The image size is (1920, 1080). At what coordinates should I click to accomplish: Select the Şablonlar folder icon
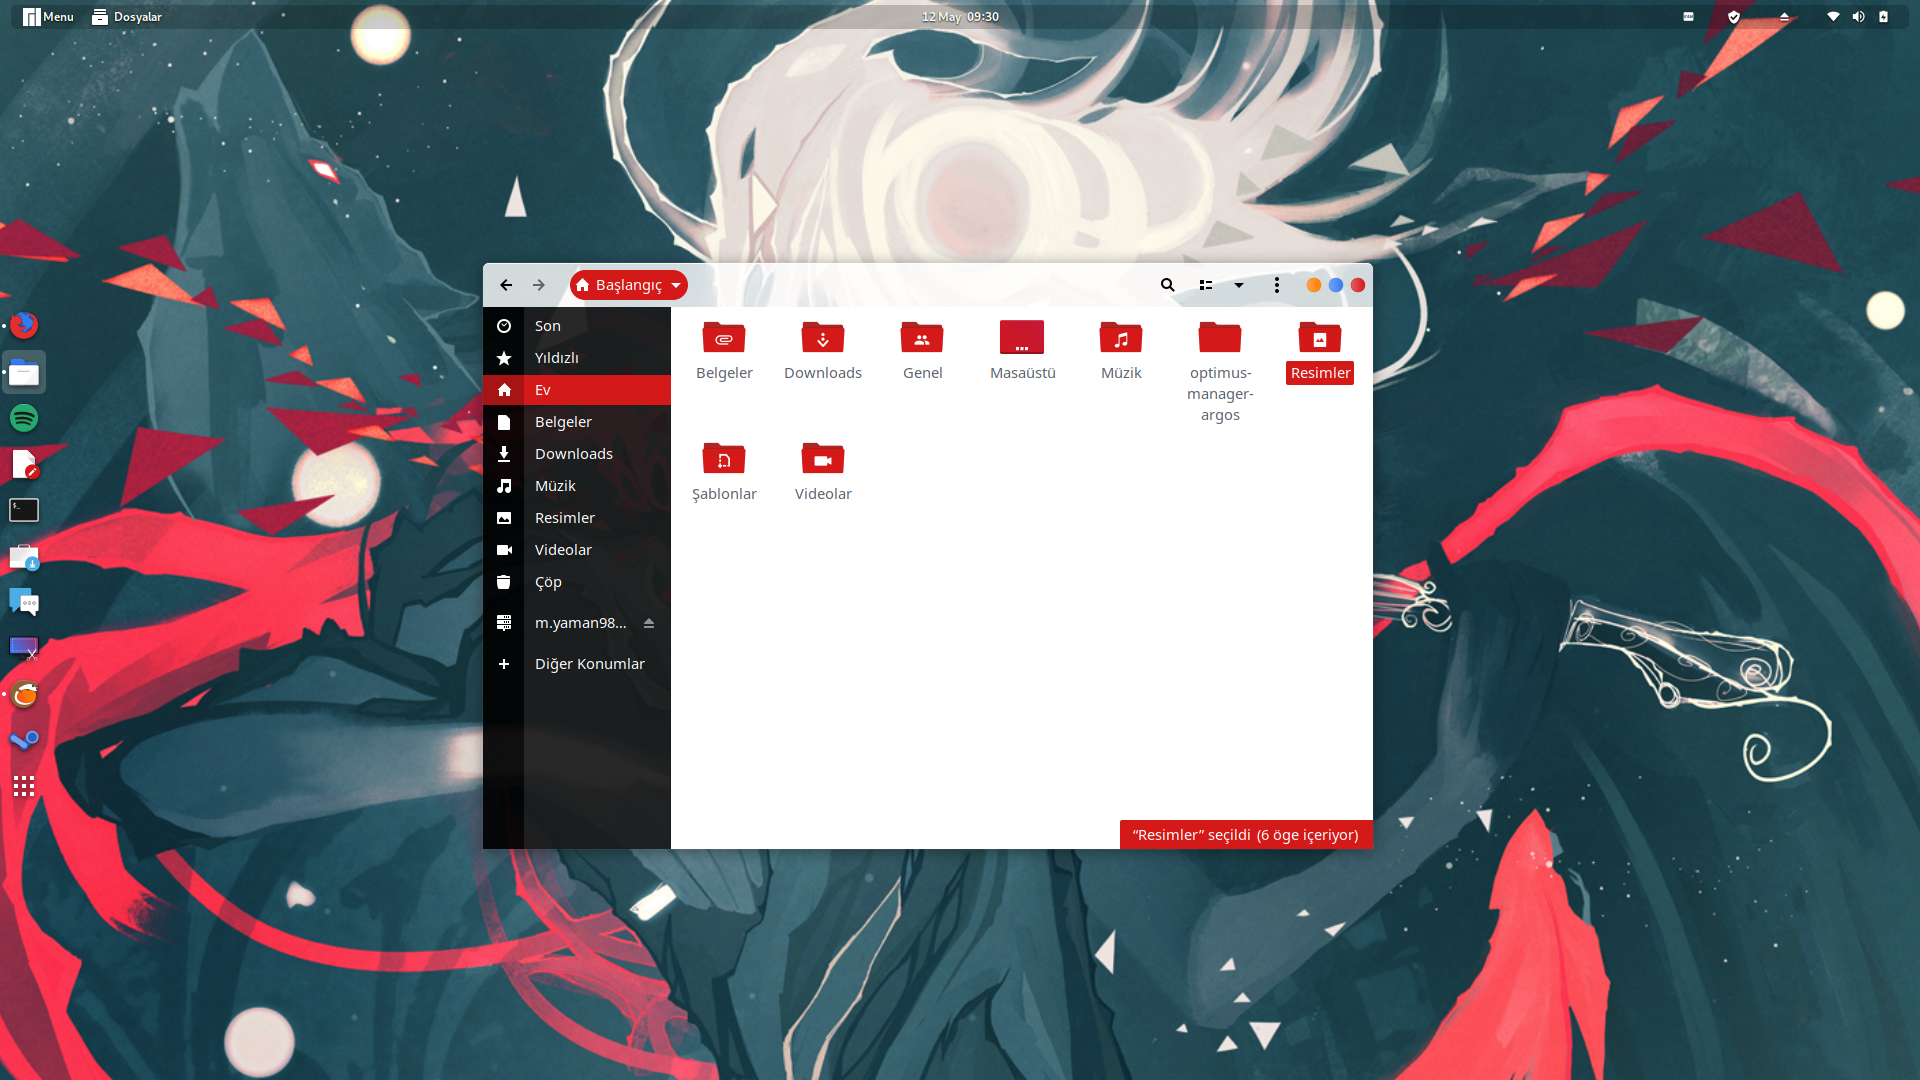pos(724,459)
